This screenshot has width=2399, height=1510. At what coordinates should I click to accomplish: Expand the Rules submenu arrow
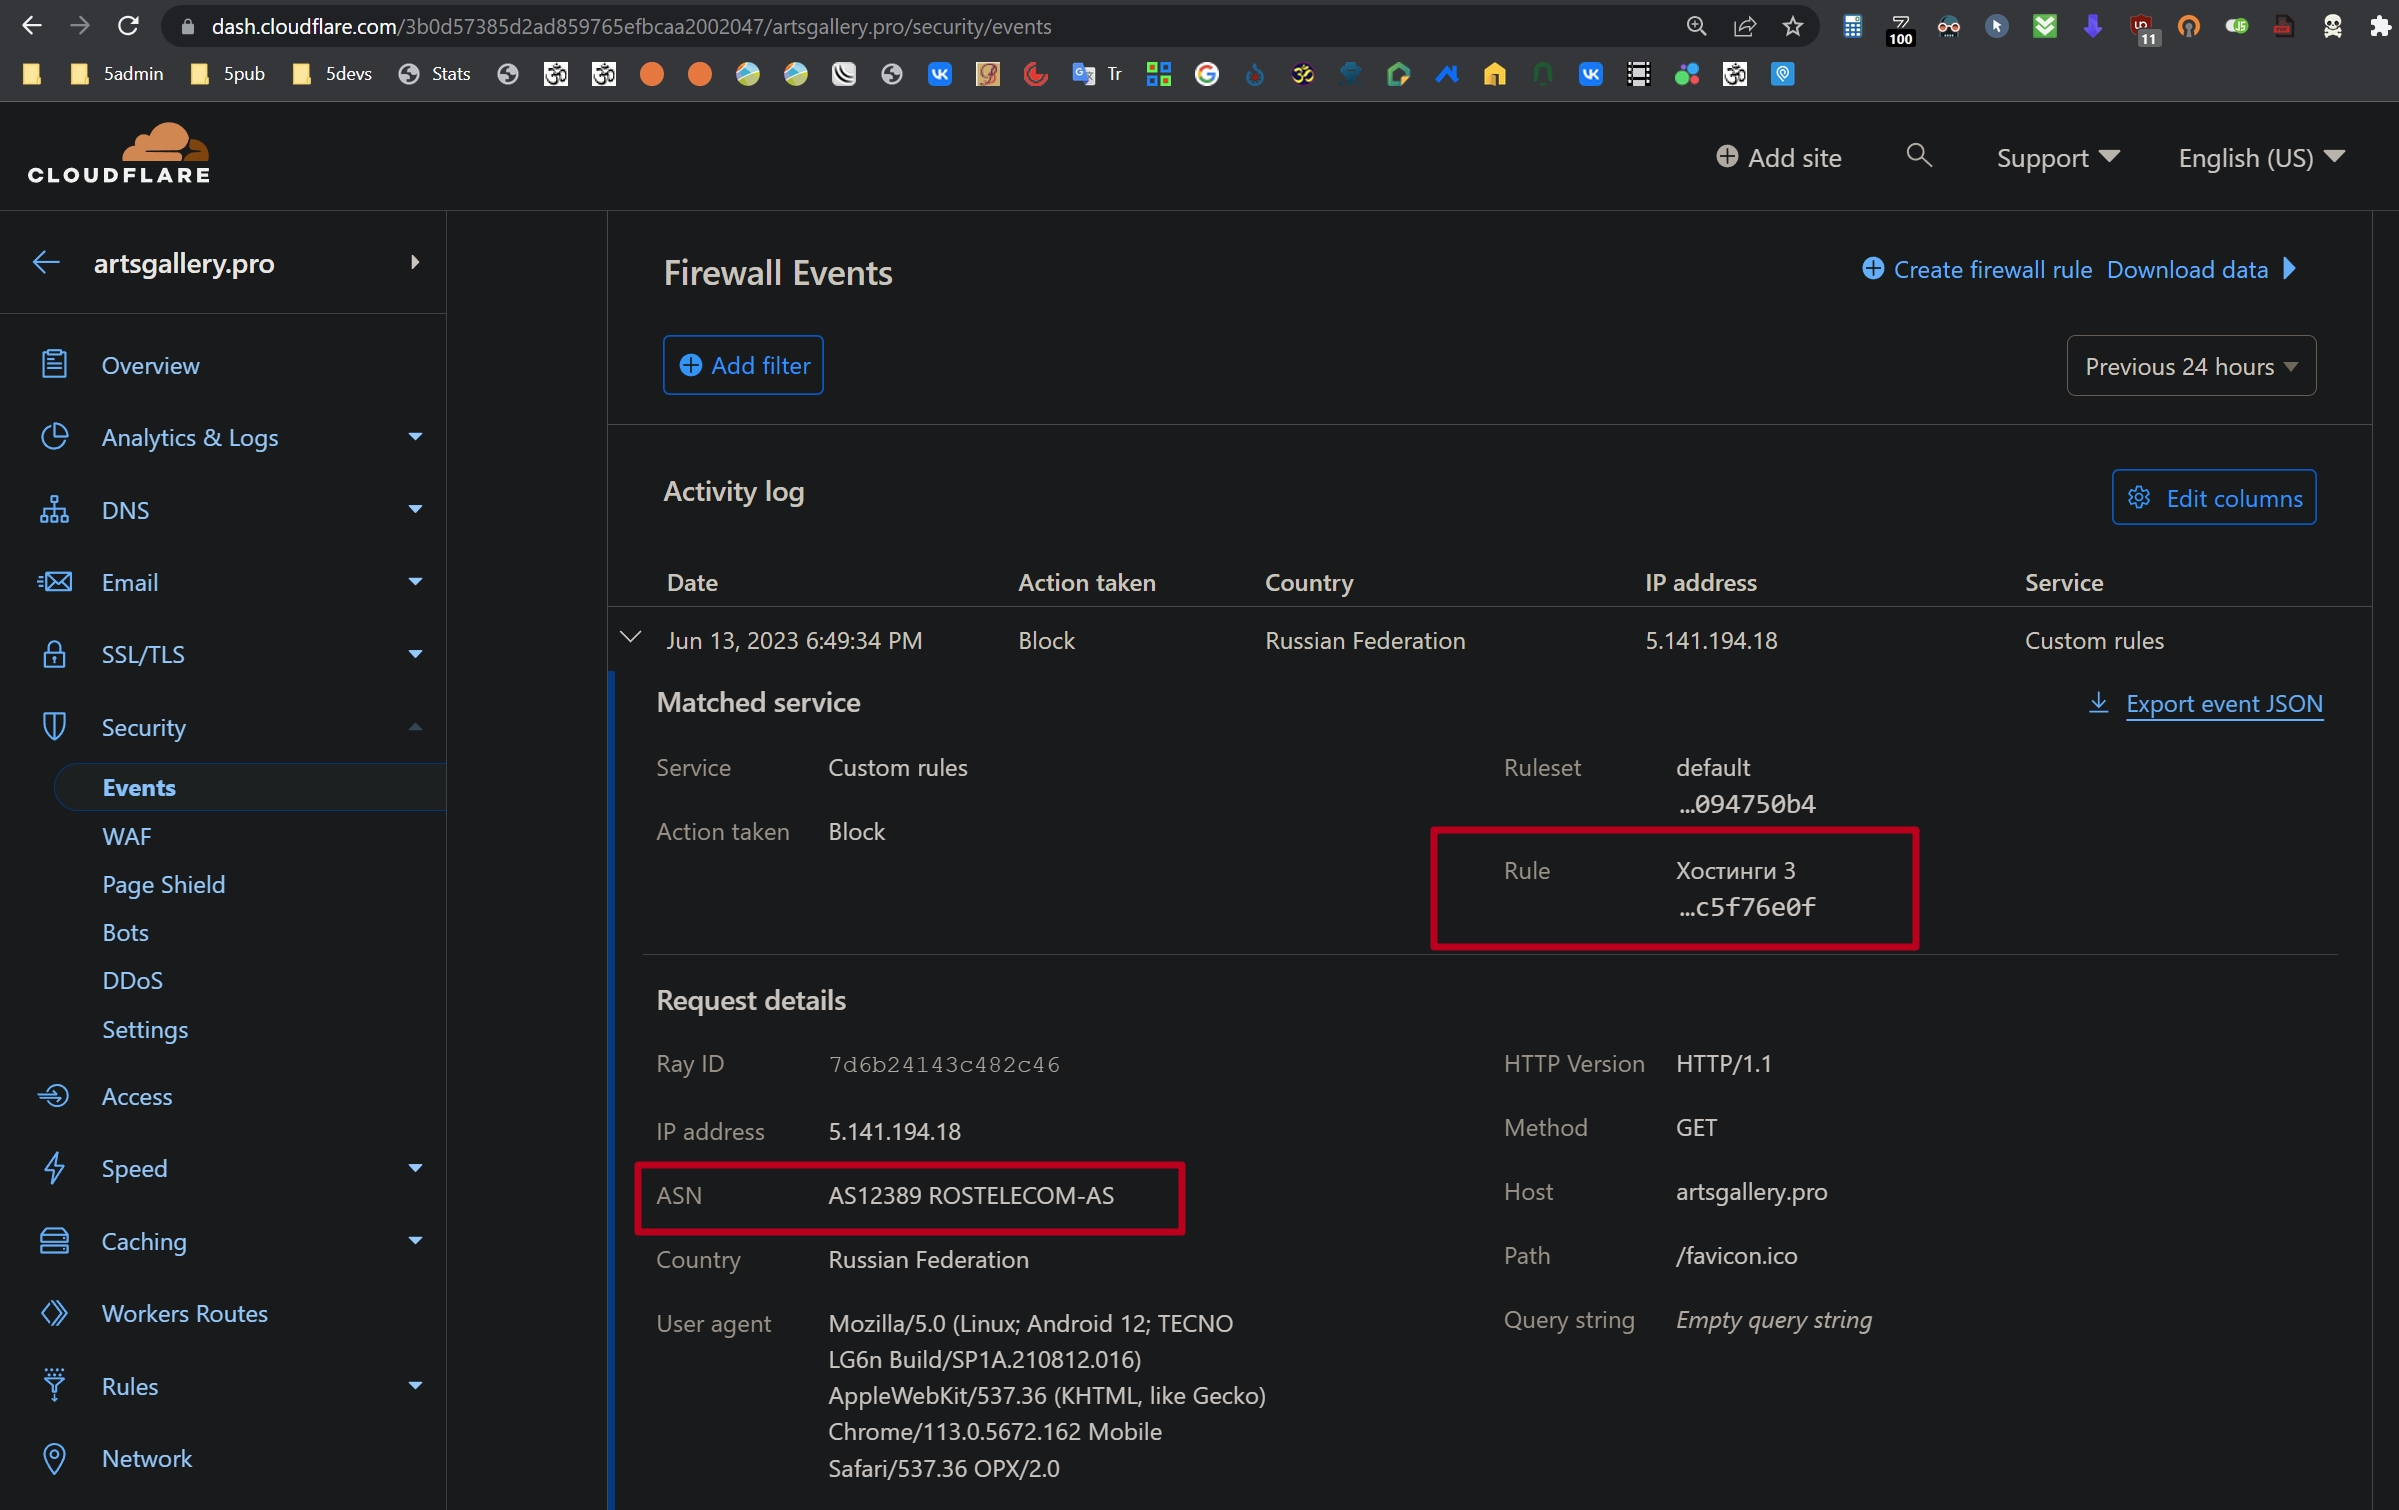tap(415, 1386)
